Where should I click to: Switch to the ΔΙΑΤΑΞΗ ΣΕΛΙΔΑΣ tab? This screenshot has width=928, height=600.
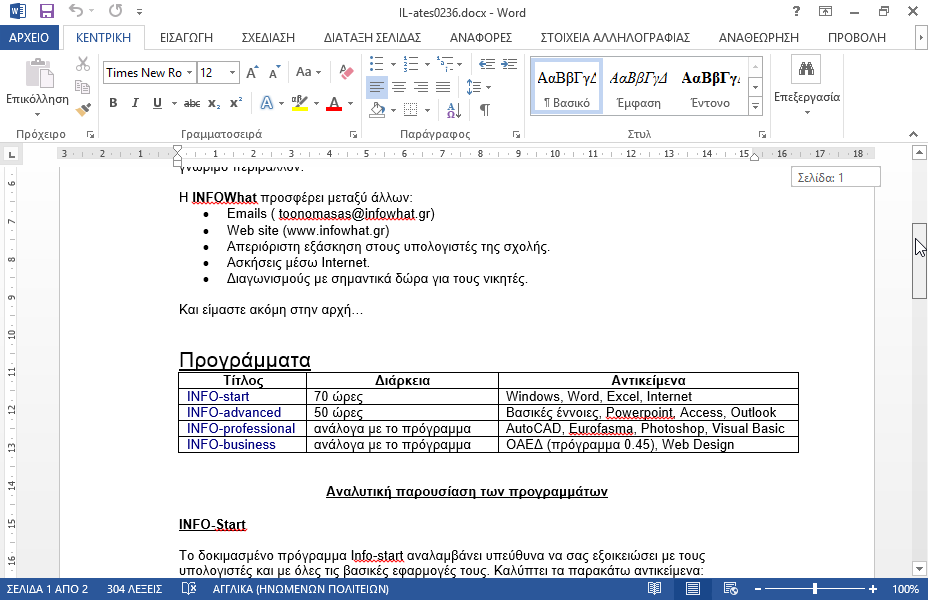[x=372, y=37]
